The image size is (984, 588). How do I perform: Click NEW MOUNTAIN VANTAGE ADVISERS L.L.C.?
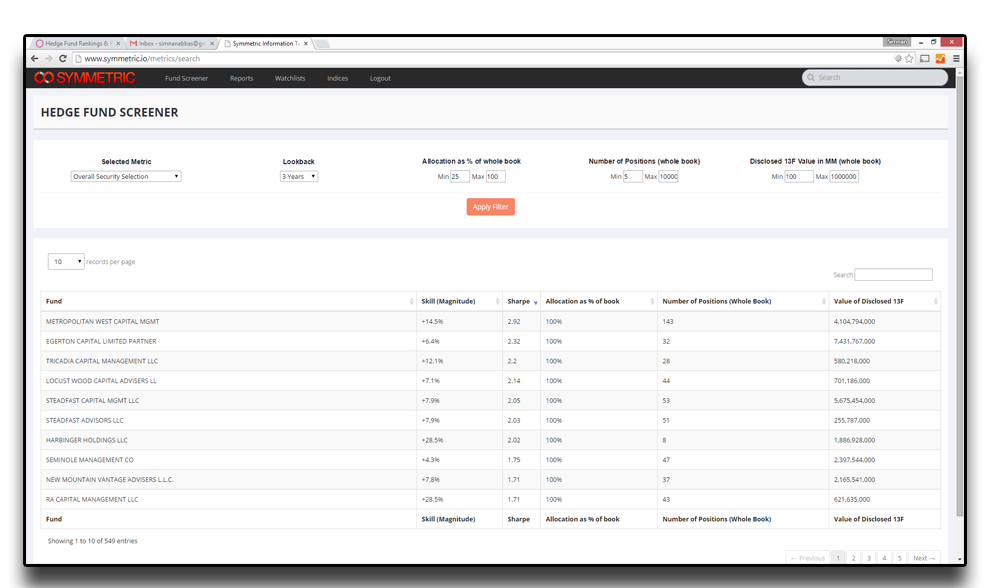point(110,479)
